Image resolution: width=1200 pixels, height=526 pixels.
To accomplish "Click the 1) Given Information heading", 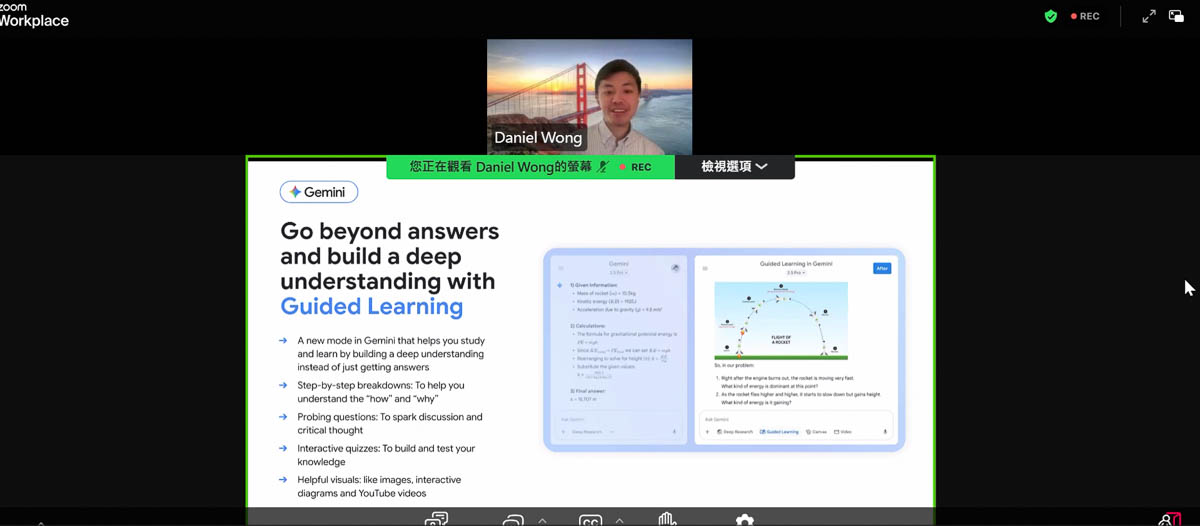I will point(594,285).
